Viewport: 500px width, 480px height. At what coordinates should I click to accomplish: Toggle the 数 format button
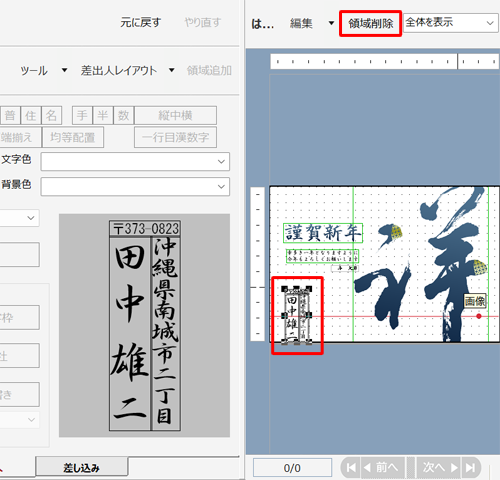[124, 116]
